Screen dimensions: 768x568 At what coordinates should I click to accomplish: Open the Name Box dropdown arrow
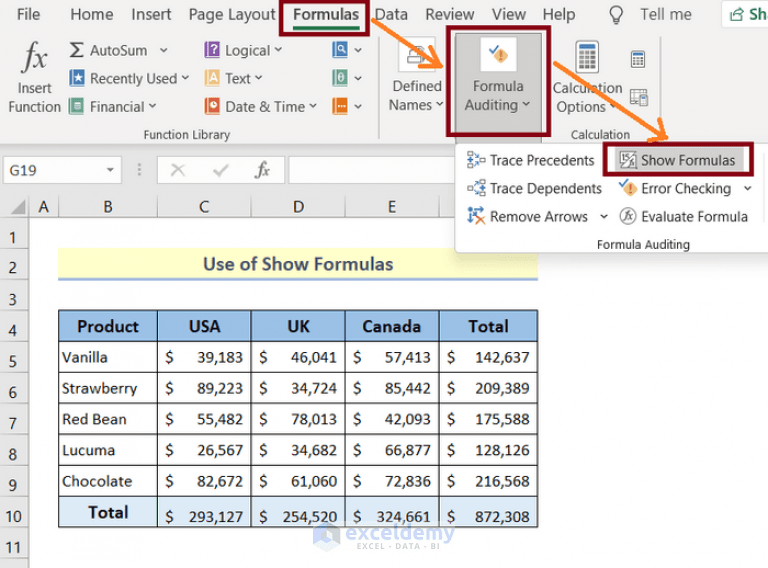point(110,170)
